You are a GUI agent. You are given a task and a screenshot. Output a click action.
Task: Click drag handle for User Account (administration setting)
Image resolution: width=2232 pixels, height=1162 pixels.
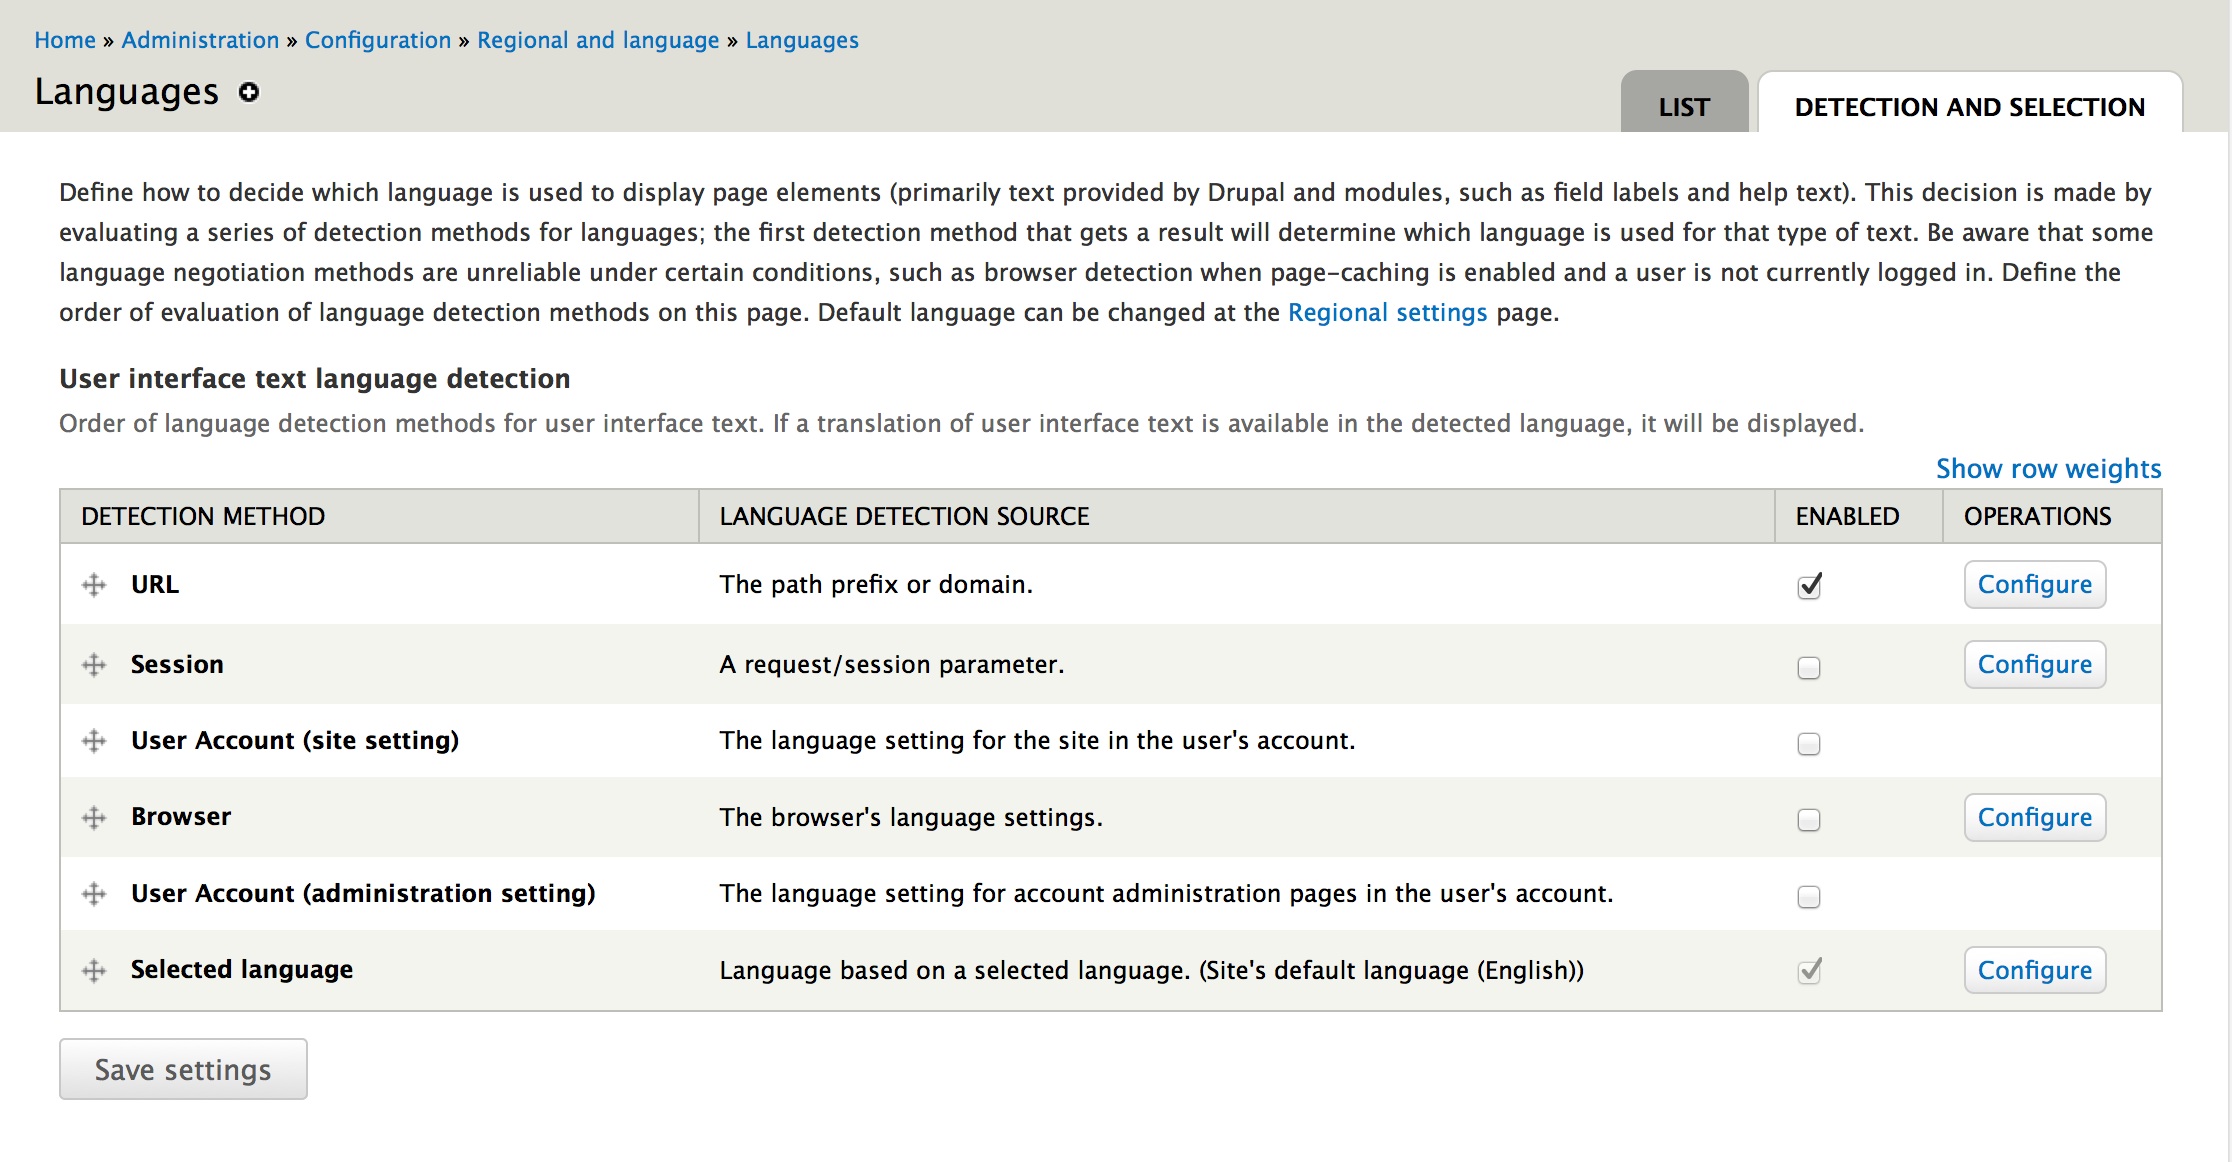(94, 894)
